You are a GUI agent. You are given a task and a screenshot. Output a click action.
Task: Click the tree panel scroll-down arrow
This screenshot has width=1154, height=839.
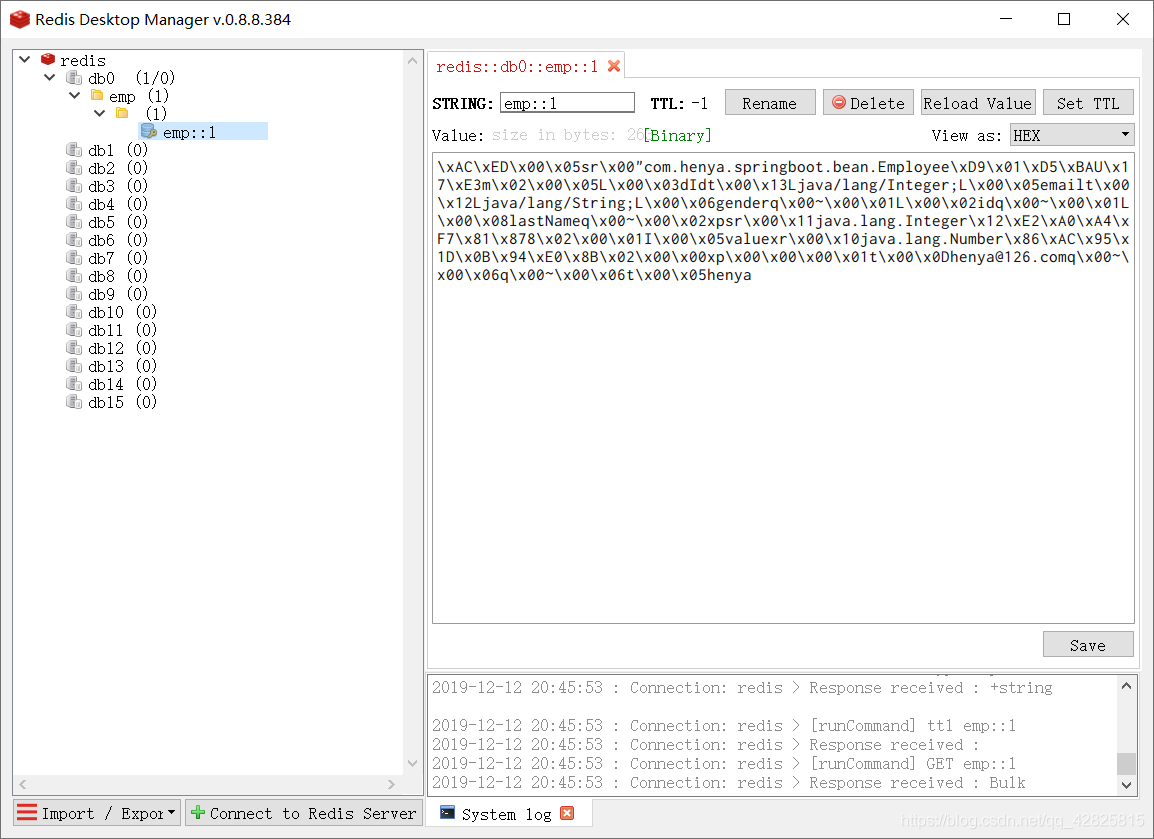[412, 763]
